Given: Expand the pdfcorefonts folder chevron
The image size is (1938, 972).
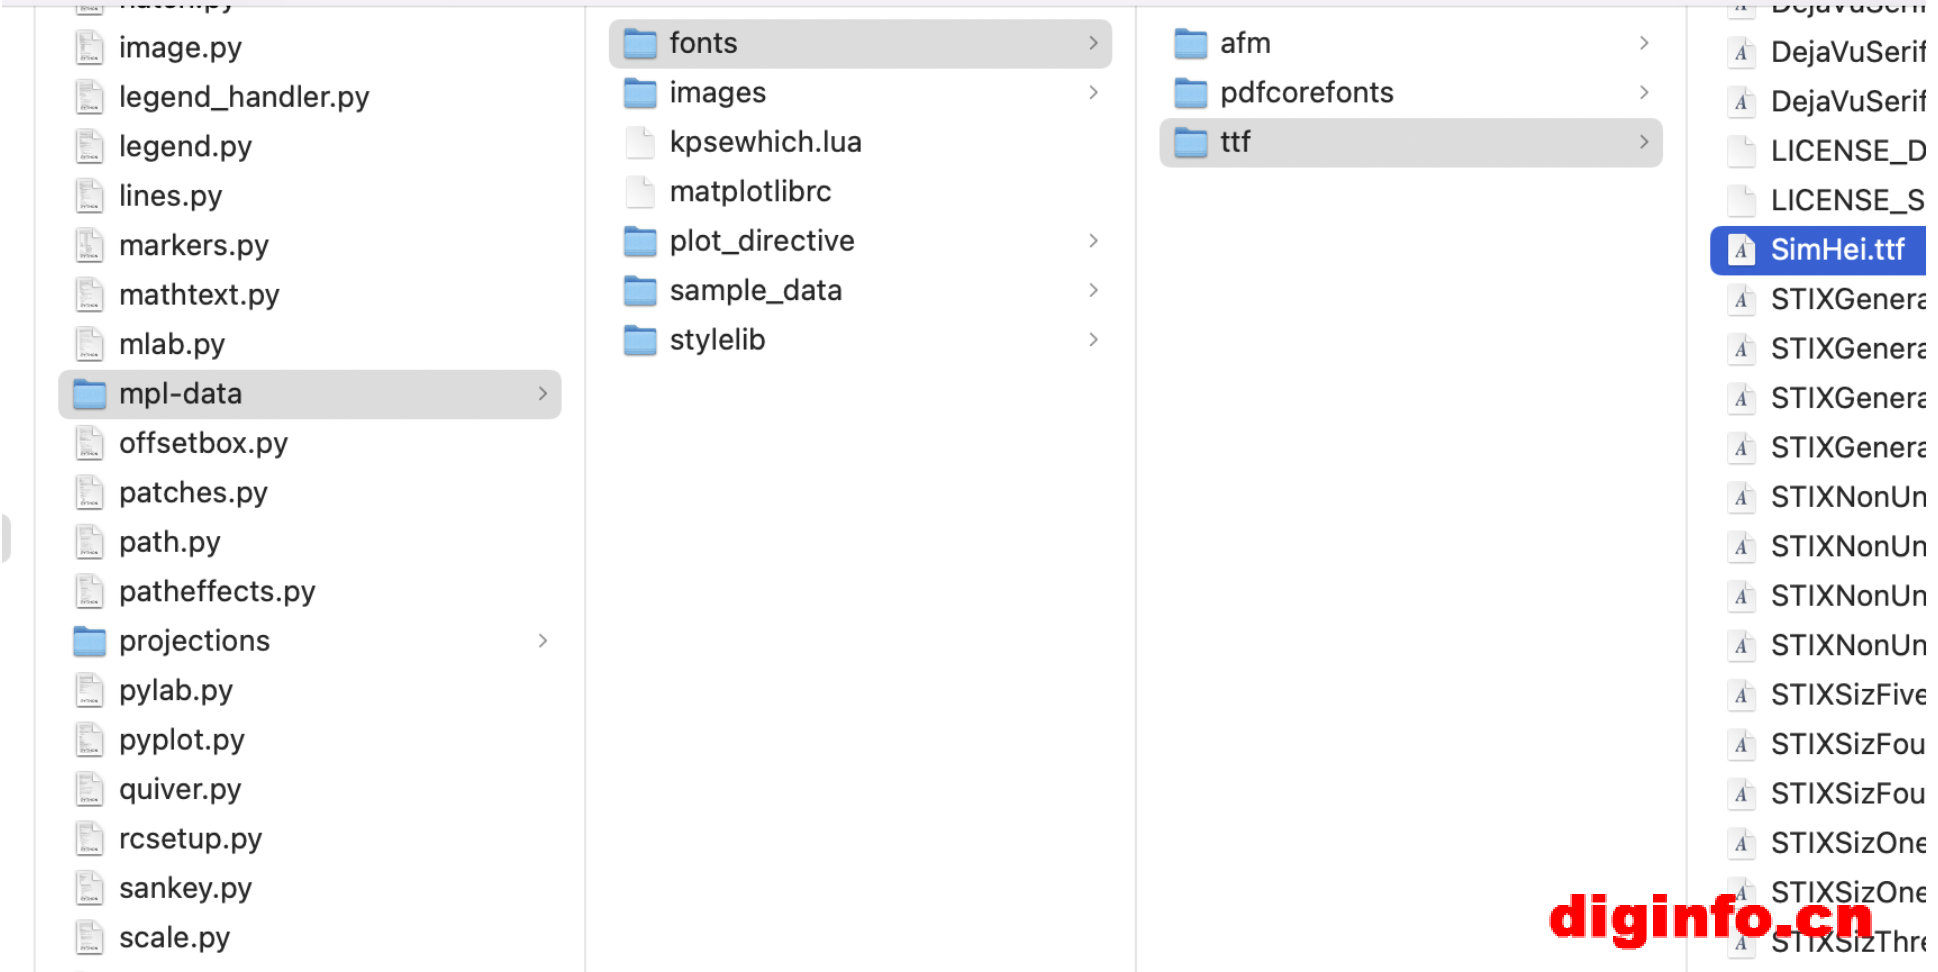Looking at the screenshot, I should point(1644,93).
